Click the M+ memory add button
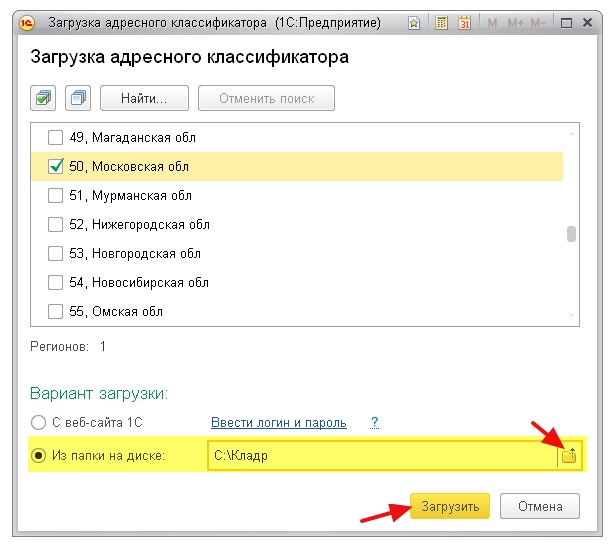The image size is (610, 548). point(515,23)
